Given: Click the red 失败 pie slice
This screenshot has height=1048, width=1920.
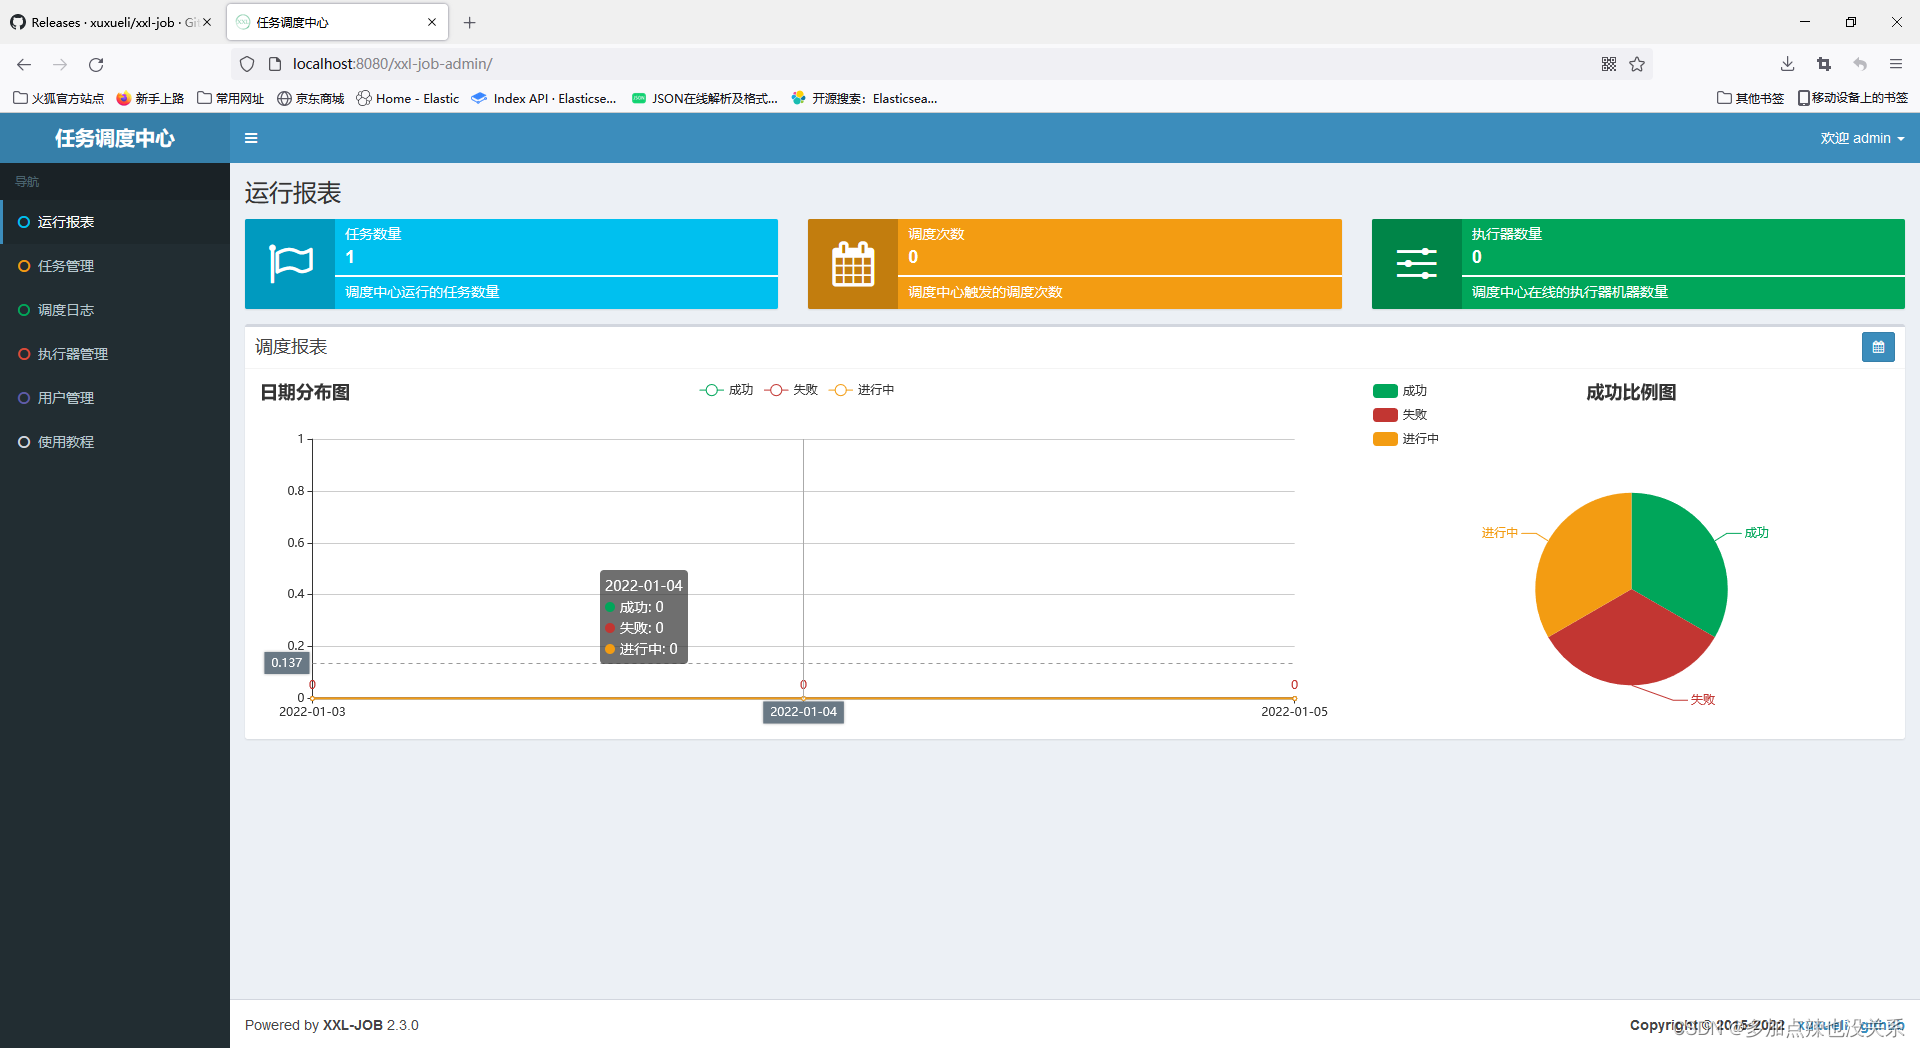Looking at the screenshot, I should (1630, 642).
